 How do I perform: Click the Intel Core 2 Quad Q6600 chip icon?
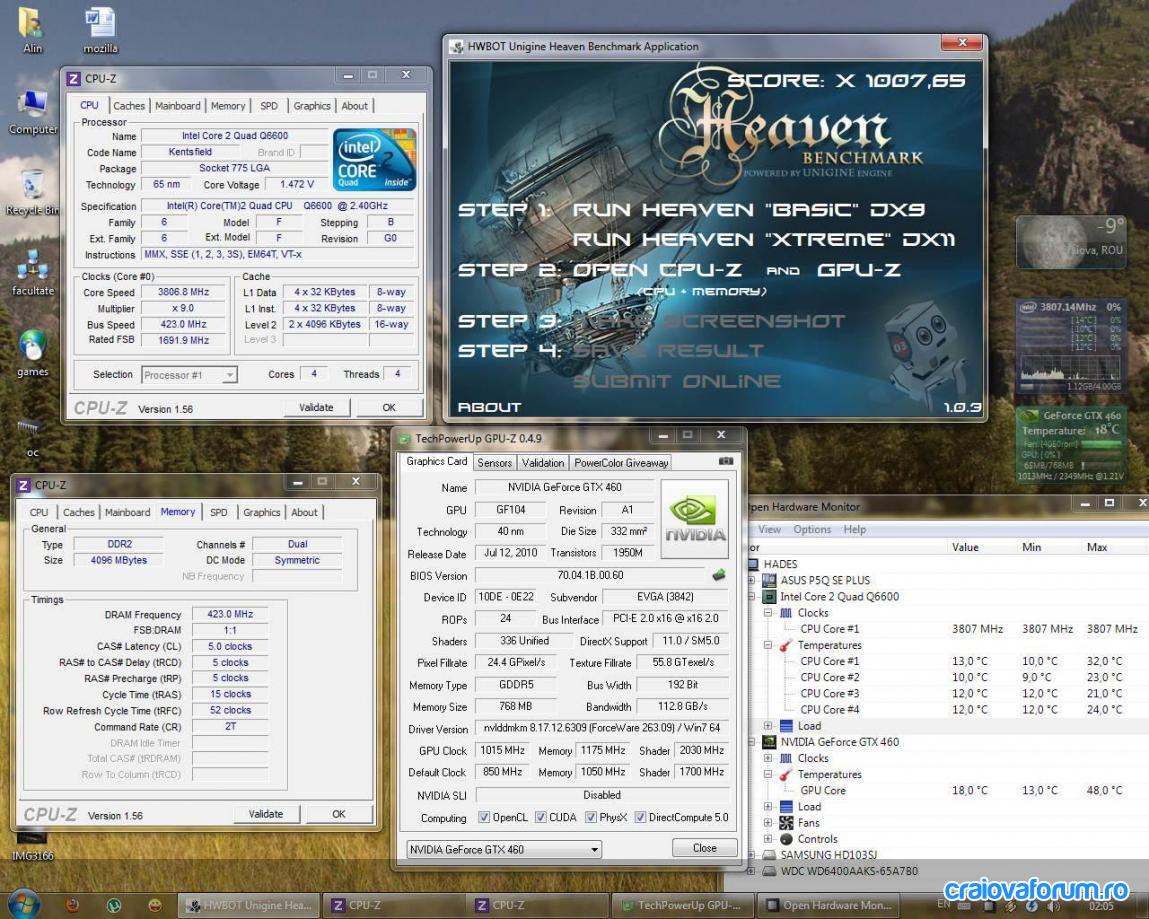(x=769, y=597)
